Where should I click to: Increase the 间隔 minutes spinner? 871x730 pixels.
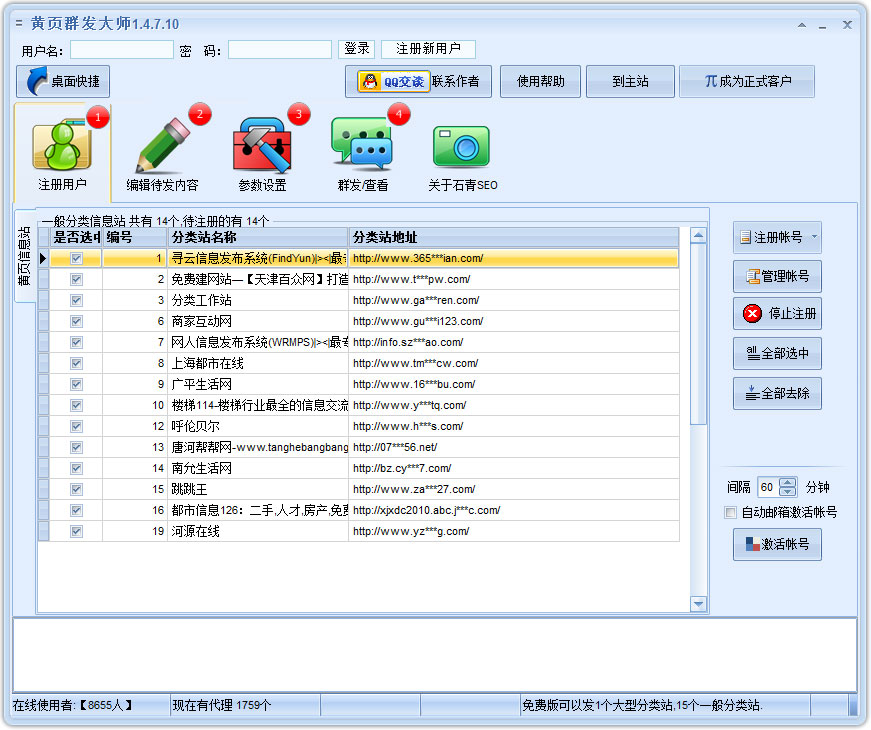point(788,483)
